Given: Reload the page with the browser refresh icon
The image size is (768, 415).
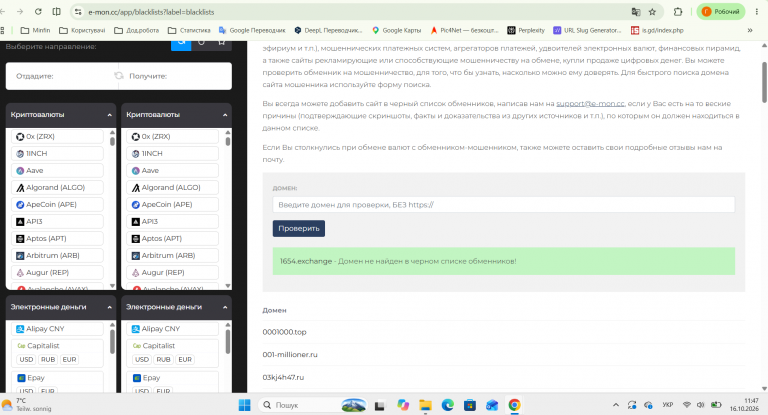Looking at the screenshot, I should click(38, 12).
